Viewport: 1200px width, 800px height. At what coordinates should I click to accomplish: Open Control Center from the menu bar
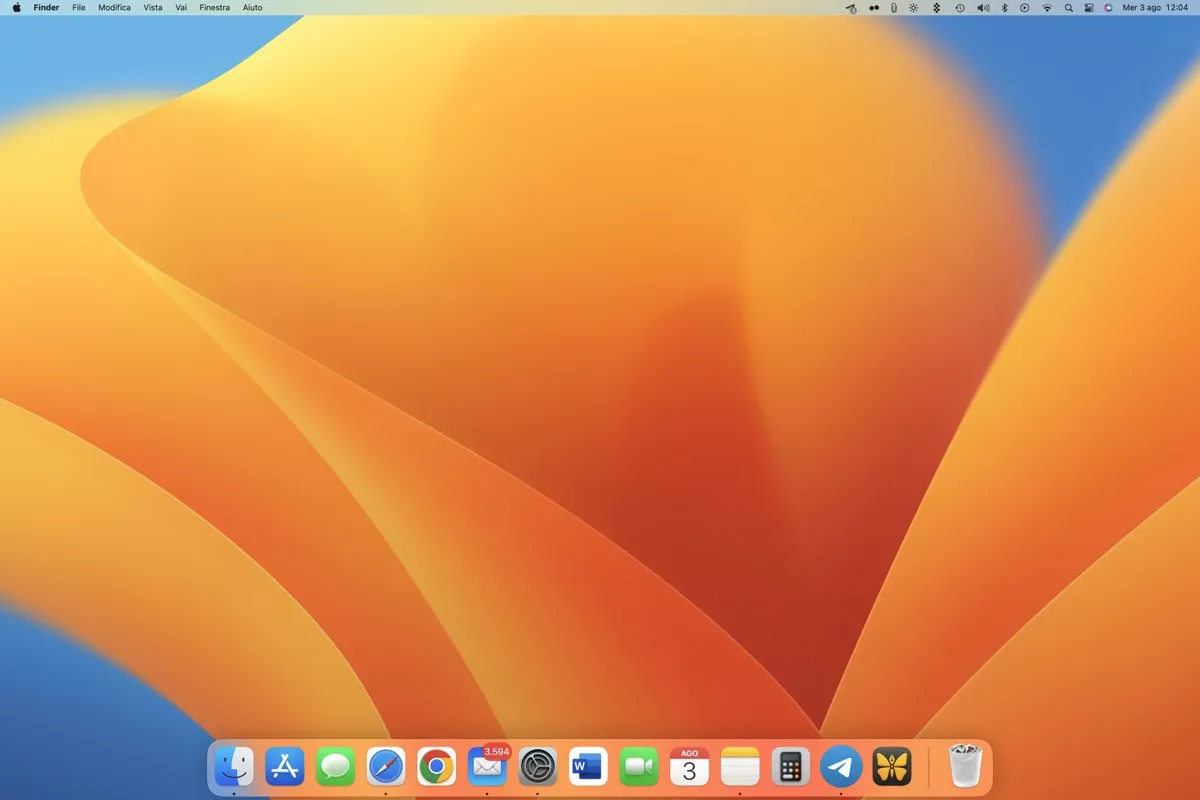(1091, 8)
